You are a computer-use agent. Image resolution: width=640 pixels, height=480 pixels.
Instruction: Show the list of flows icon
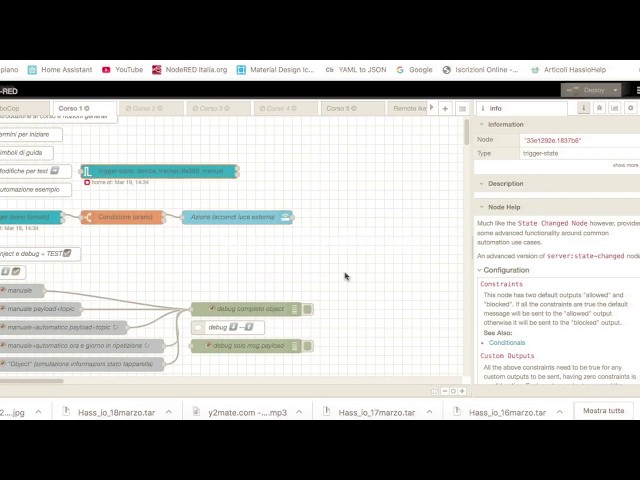coord(462,109)
